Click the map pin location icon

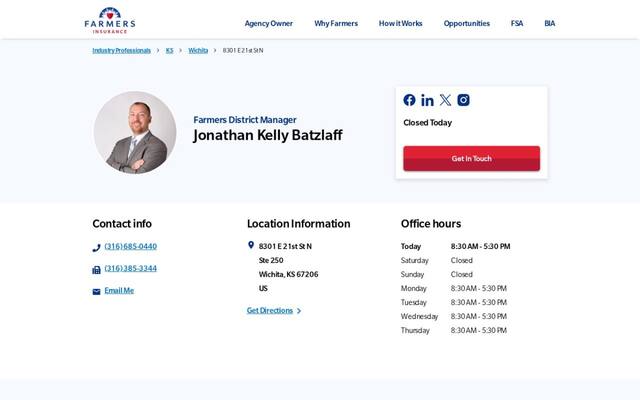[x=251, y=245]
